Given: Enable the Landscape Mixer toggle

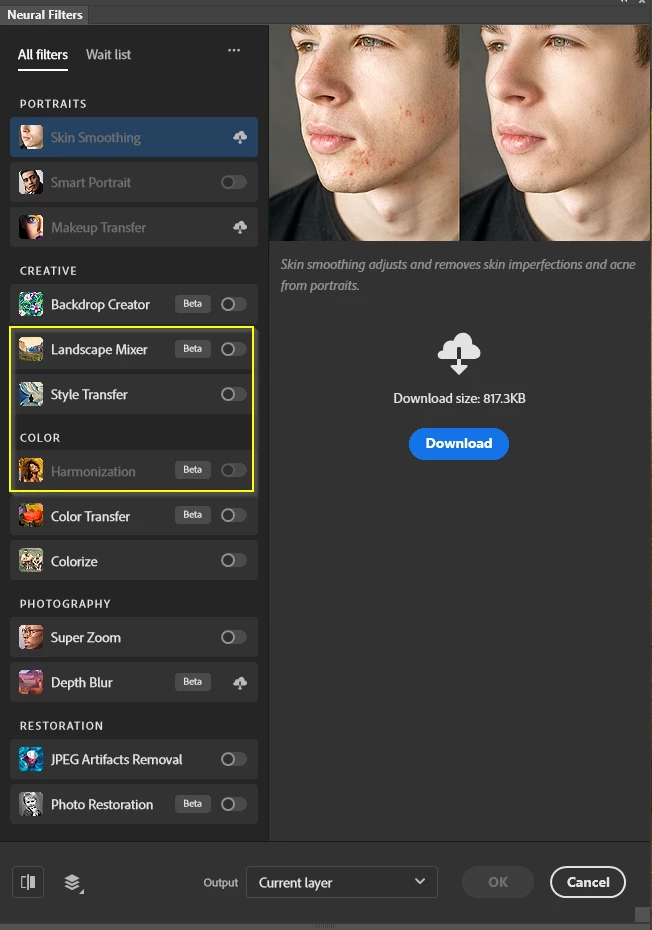Looking at the screenshot, I should coord(234,349).
